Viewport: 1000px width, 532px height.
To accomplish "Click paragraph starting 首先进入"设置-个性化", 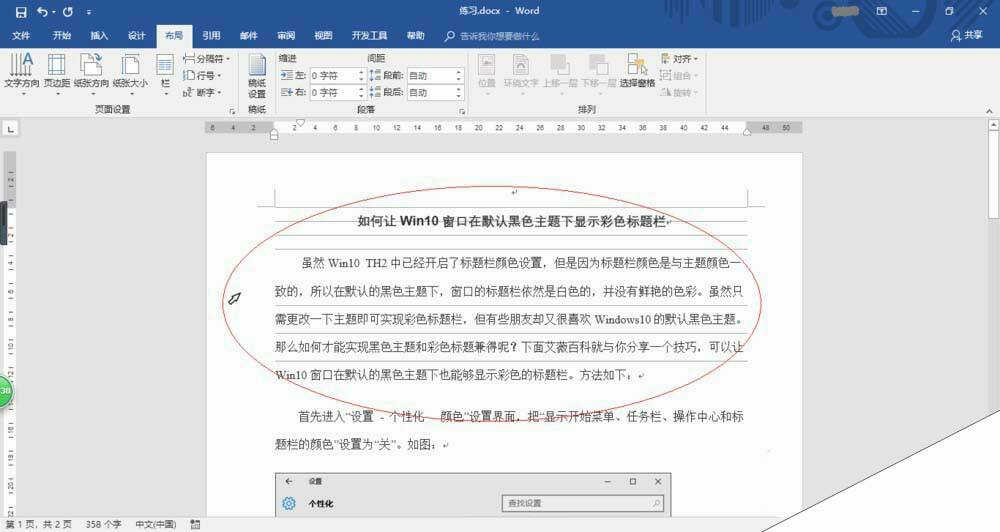I will tap(509, 431).
